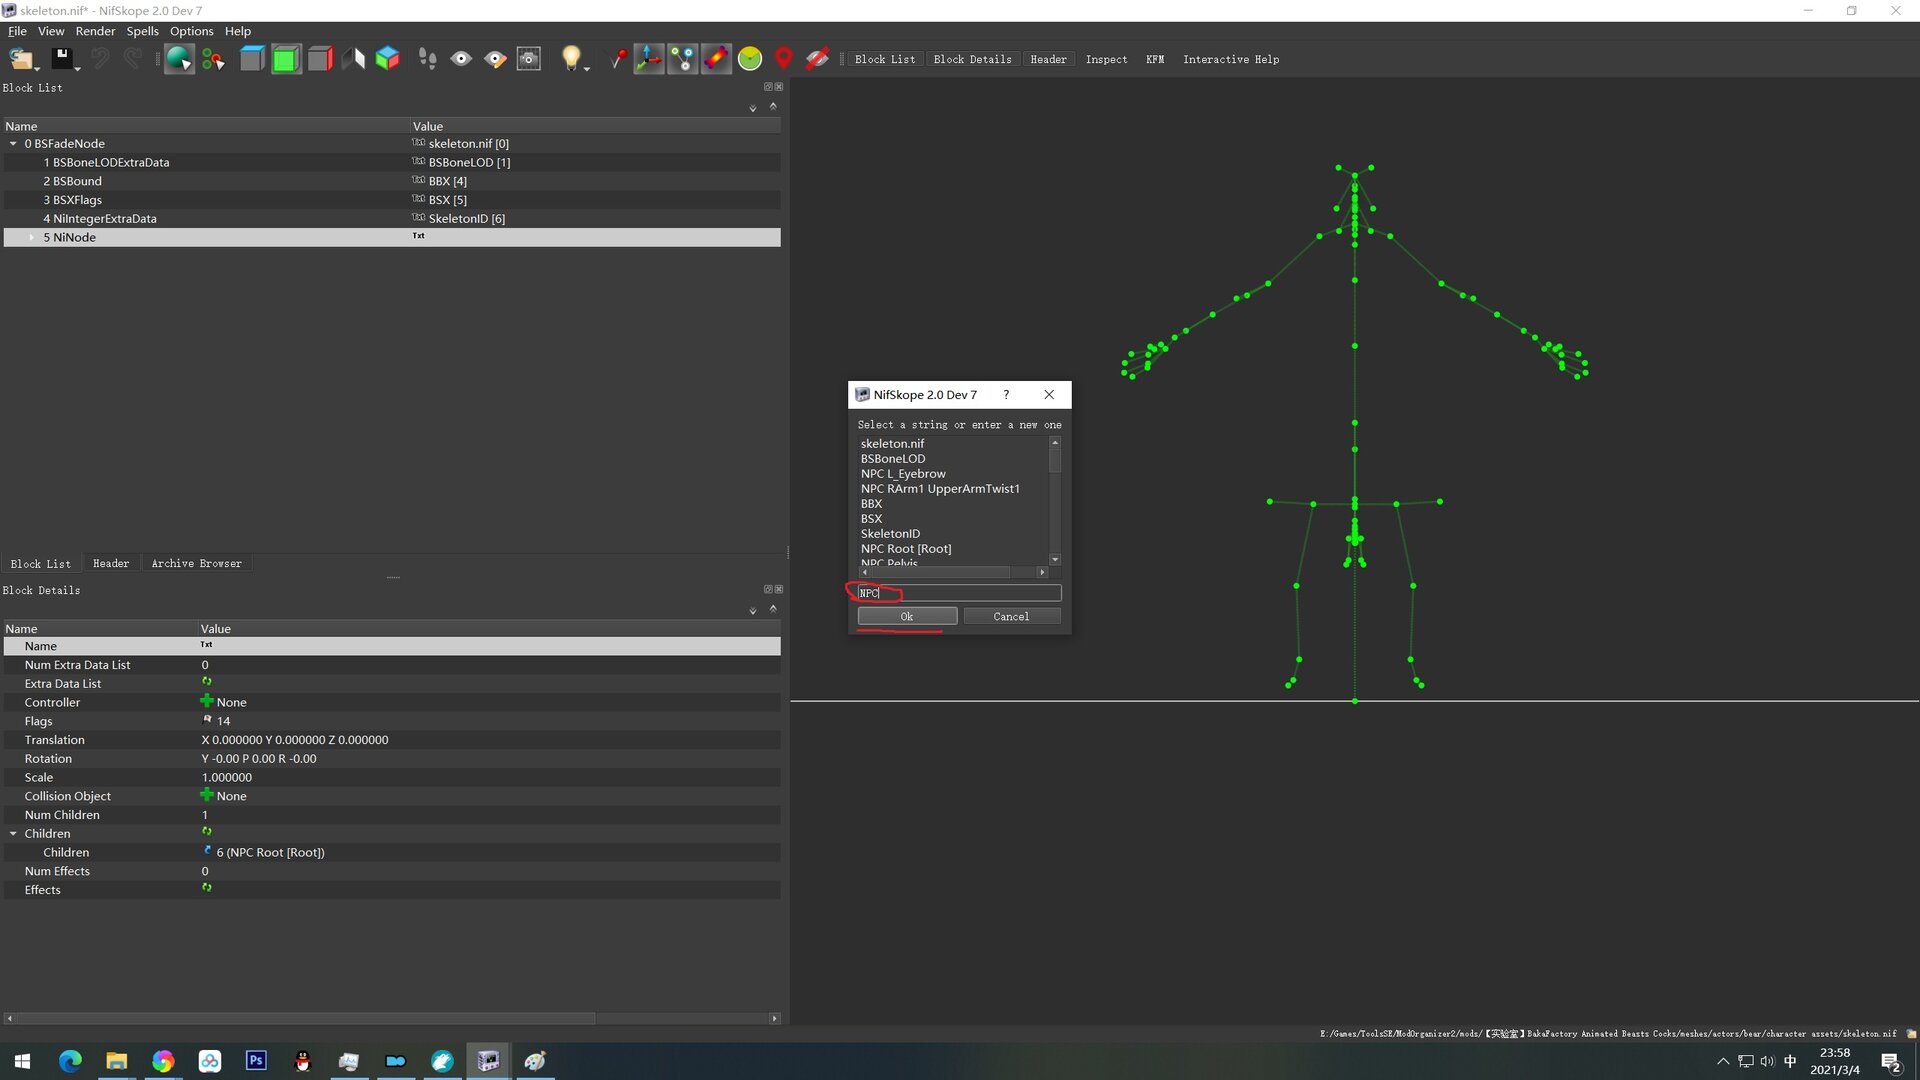Viewport: 1920px width, 1080px height.
Task: Open the Windows Start menu
Action: coord(22,1060)
